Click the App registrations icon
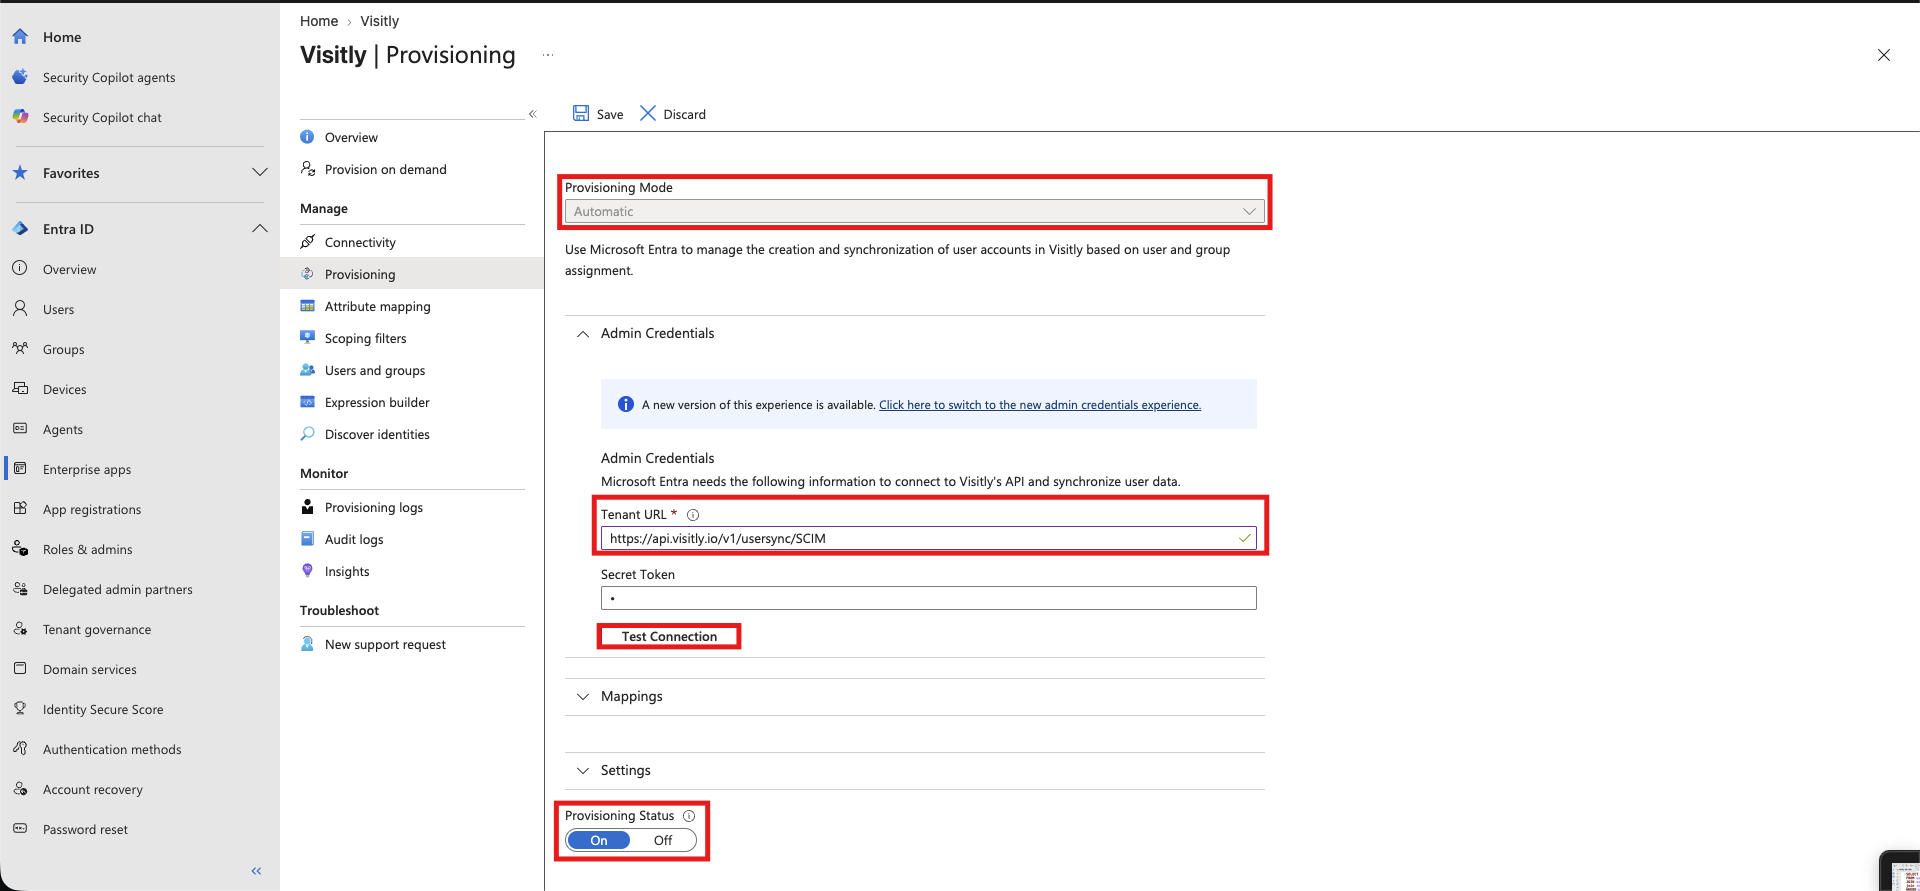 [20, 509]
